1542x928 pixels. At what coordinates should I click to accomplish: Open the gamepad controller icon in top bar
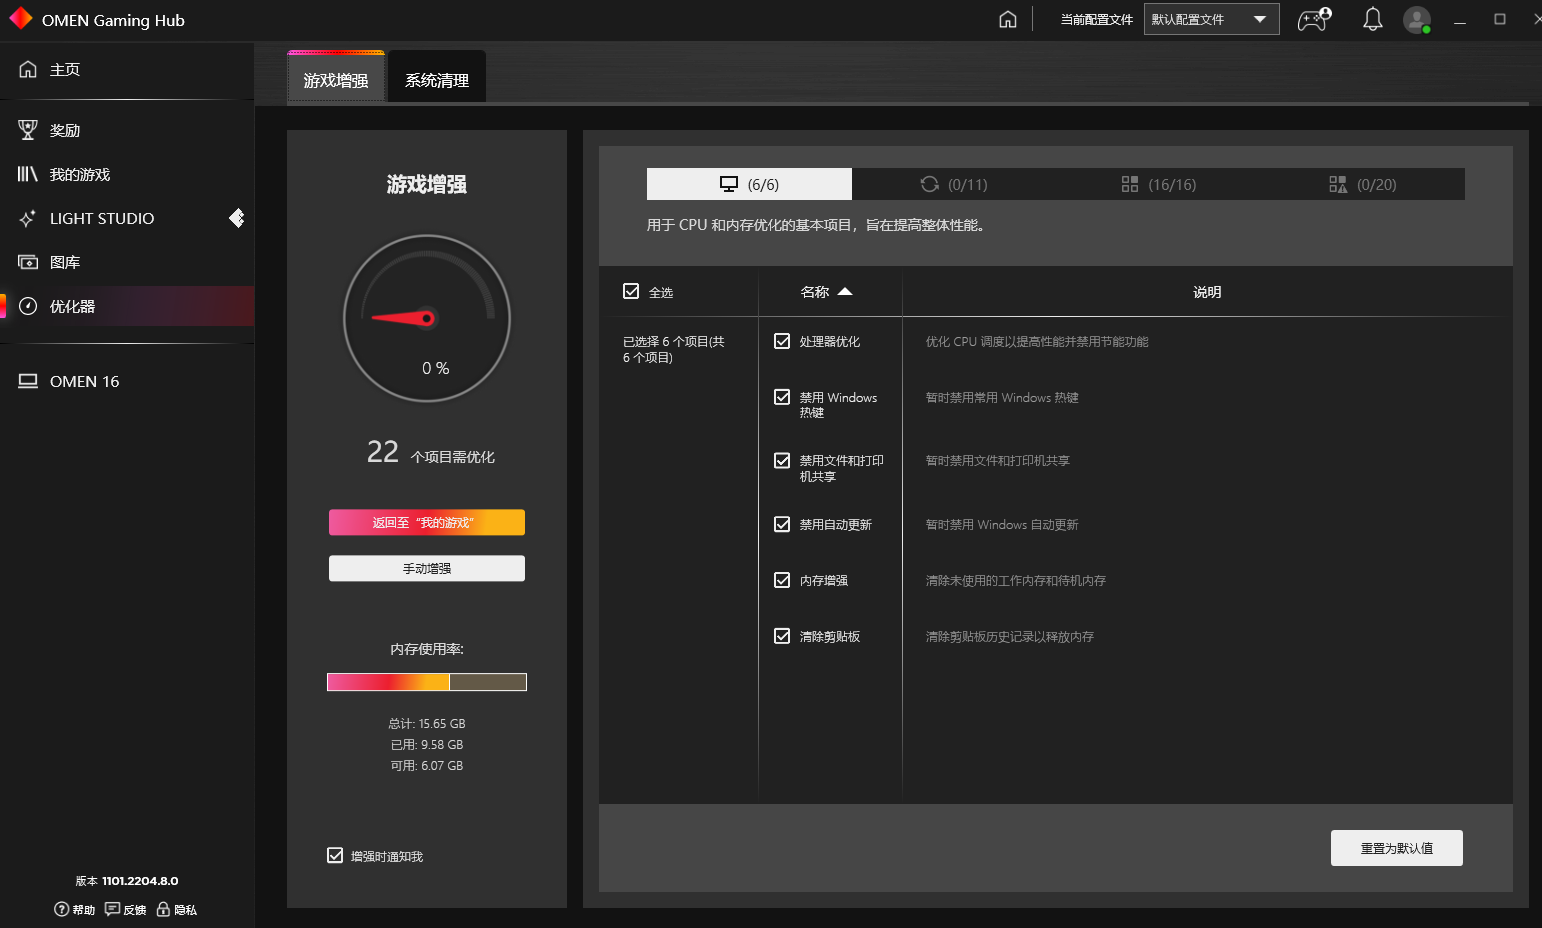click(1314, 19)
